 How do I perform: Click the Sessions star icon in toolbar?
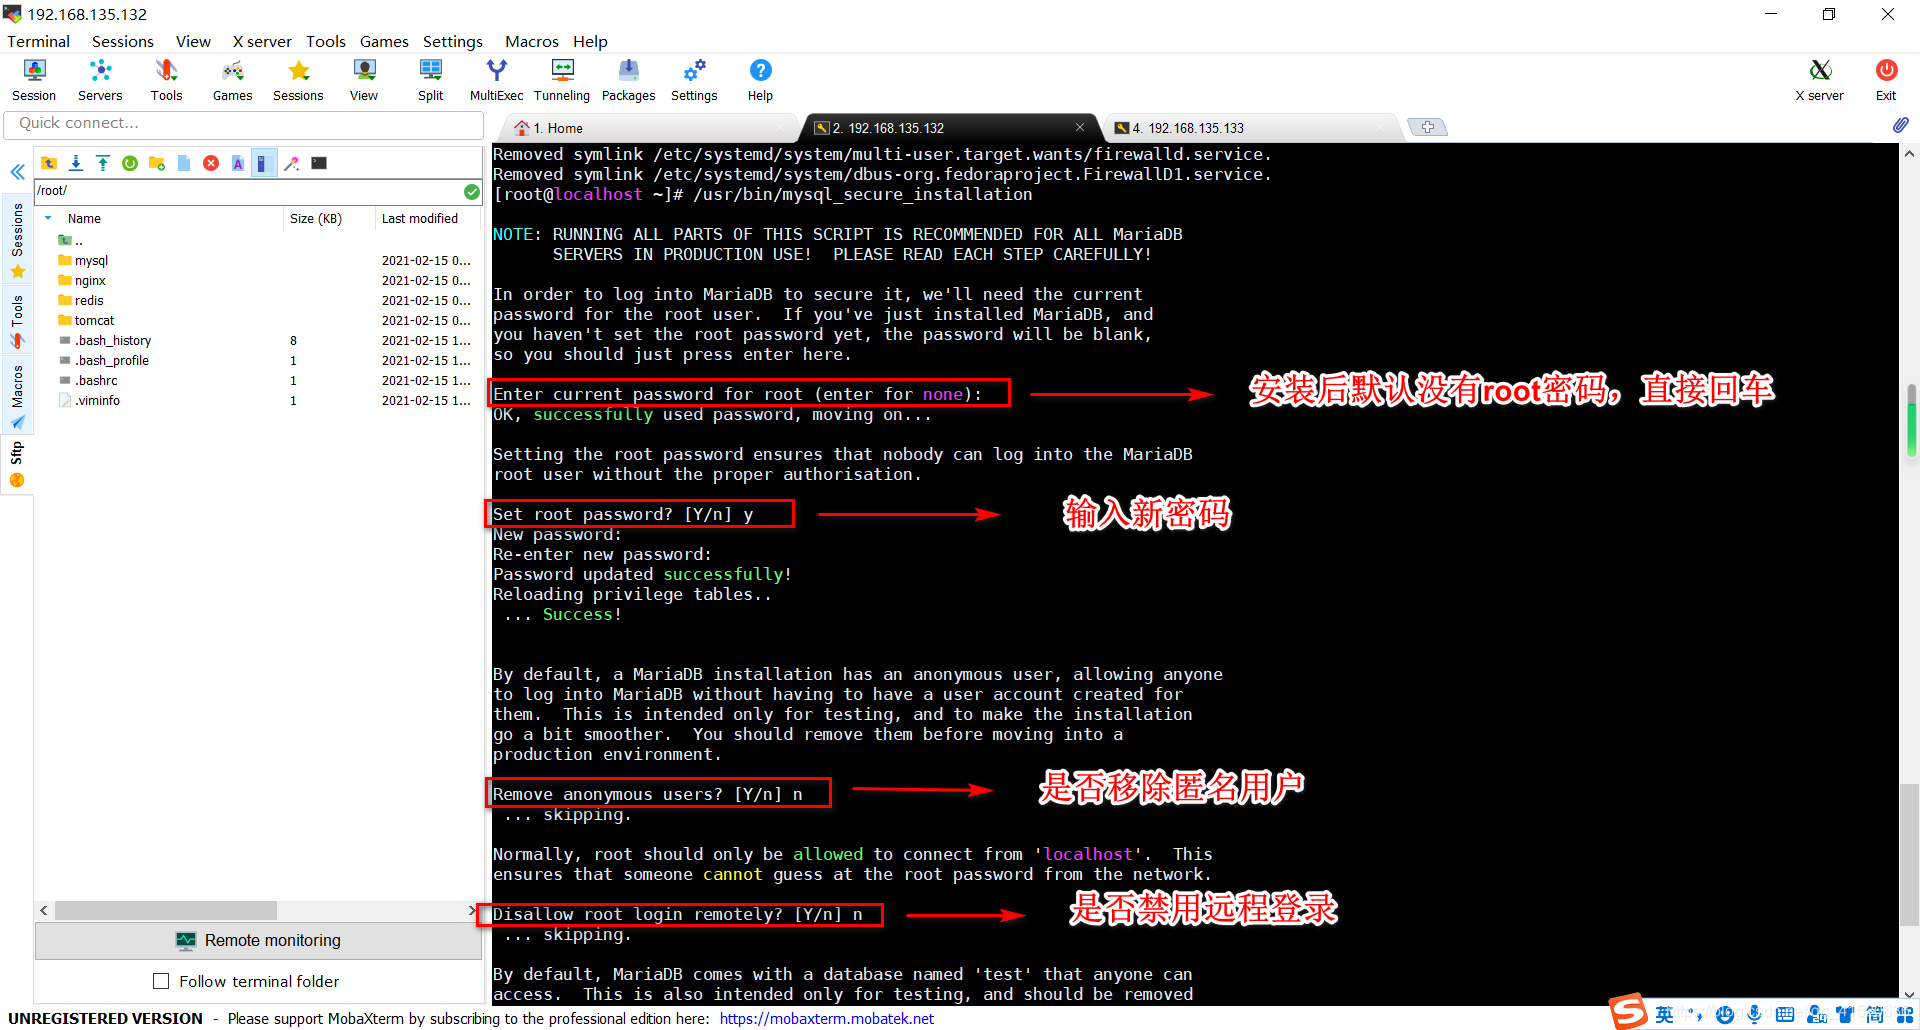(298, 80)
